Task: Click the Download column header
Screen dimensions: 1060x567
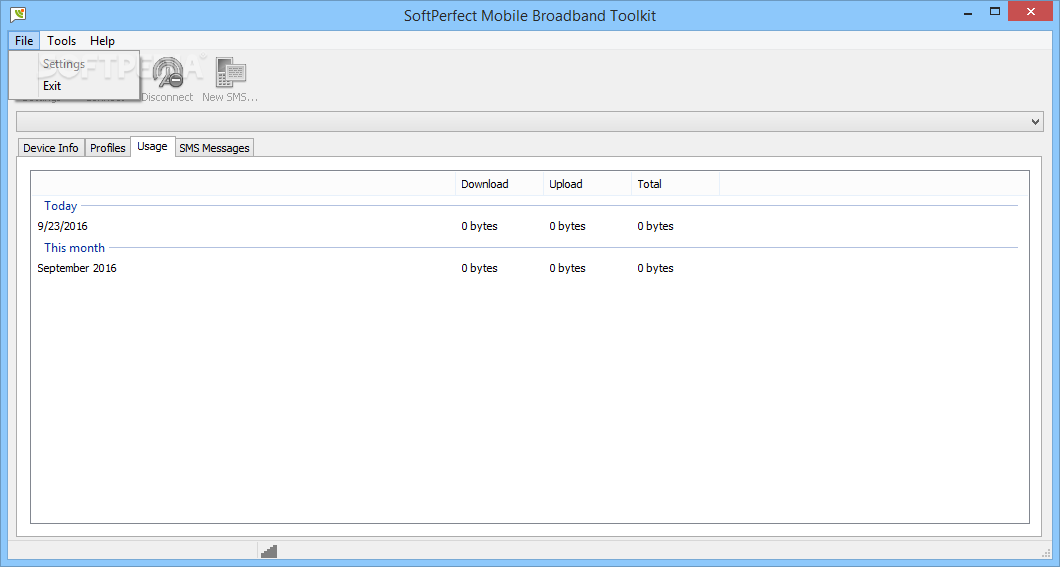Action: [499, 184]
